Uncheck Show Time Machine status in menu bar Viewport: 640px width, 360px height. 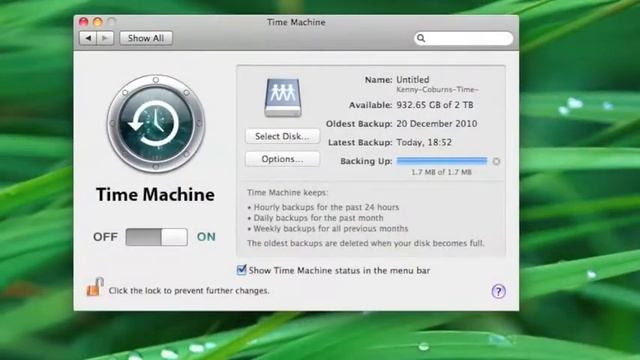point(241,270)
